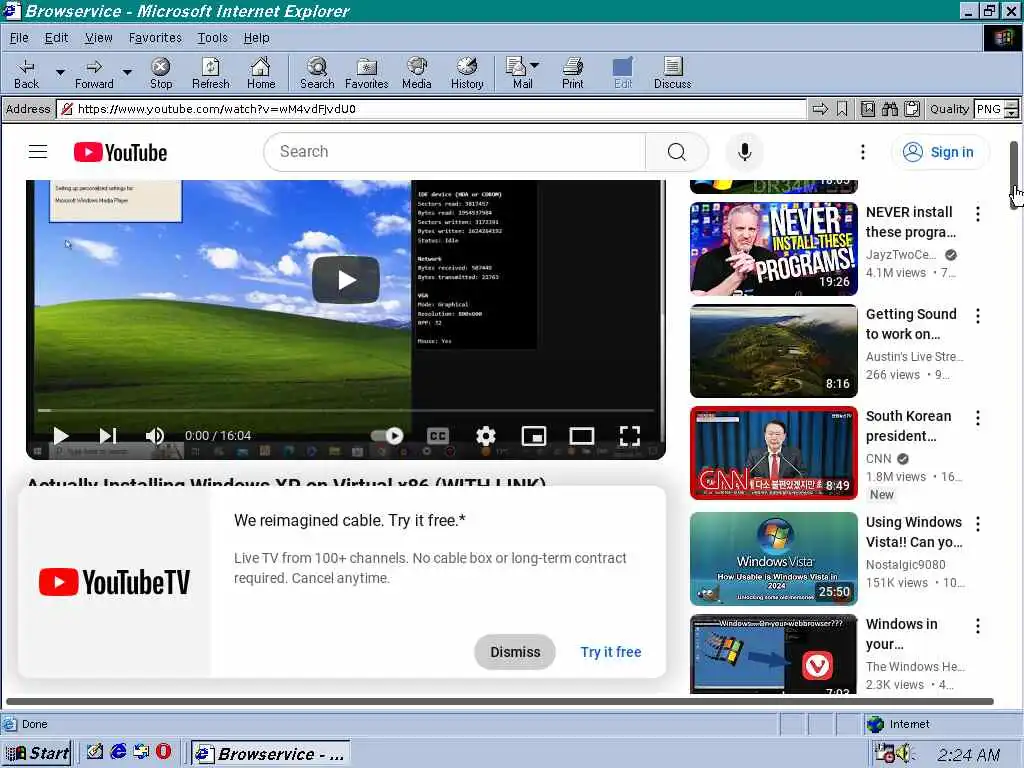This screenshot has width=1024, height=768.
Task: Toggle theater mode icon
Action: pos(581,436)
